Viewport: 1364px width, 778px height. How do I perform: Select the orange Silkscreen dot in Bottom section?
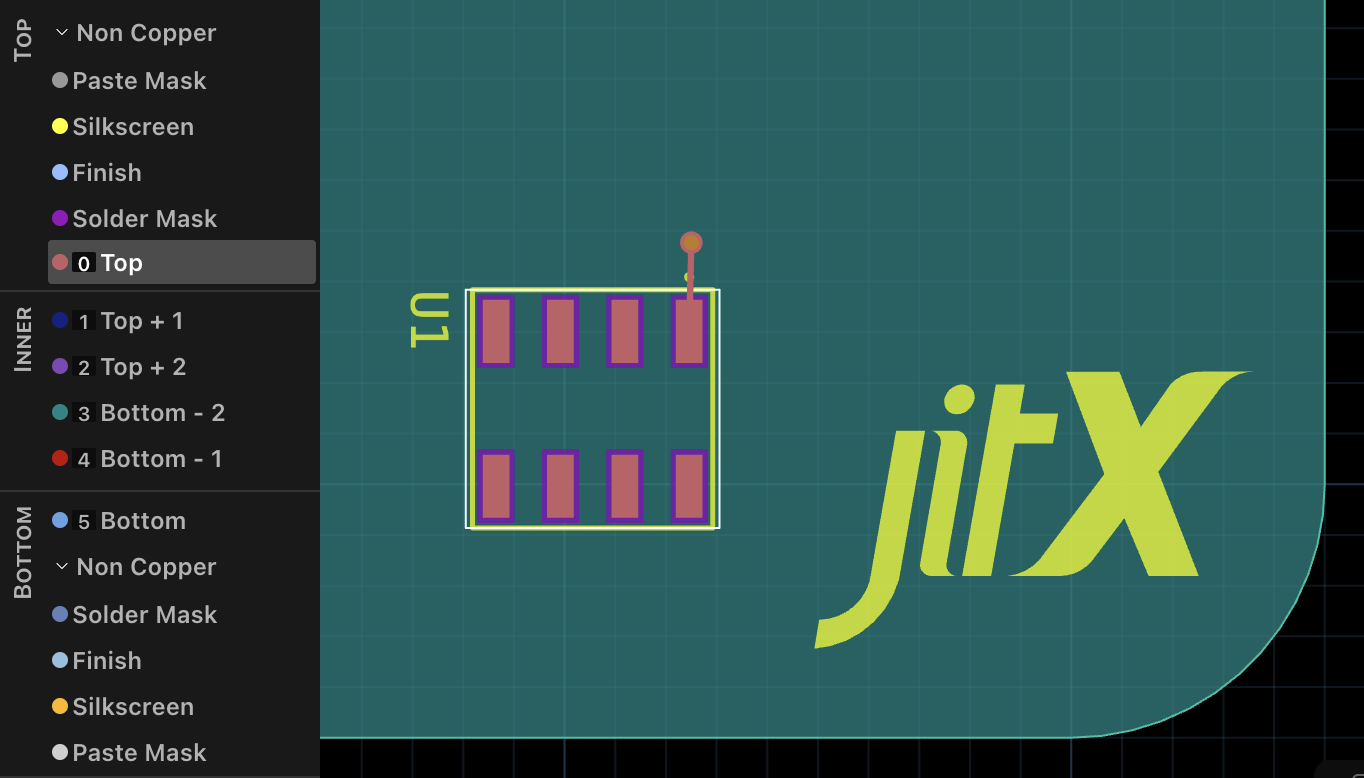point(61,706)
